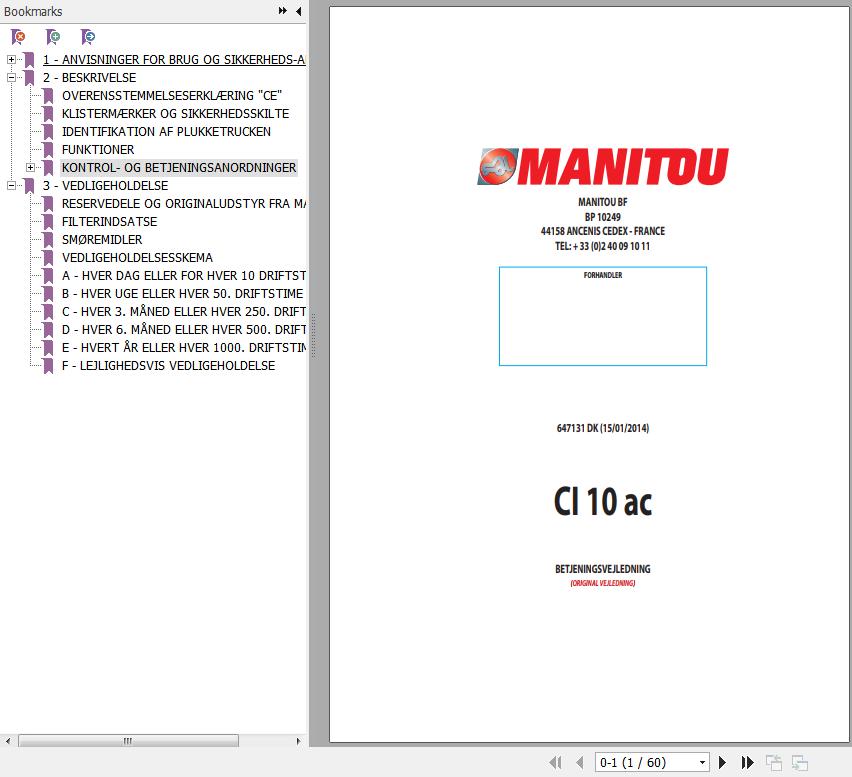The width and height of the screenshot is (852, 777).
Task: Open the VEDLIGEHOLDELSESSKEMA bookmark
Action: pyautogui.click(x=137, y=258)
